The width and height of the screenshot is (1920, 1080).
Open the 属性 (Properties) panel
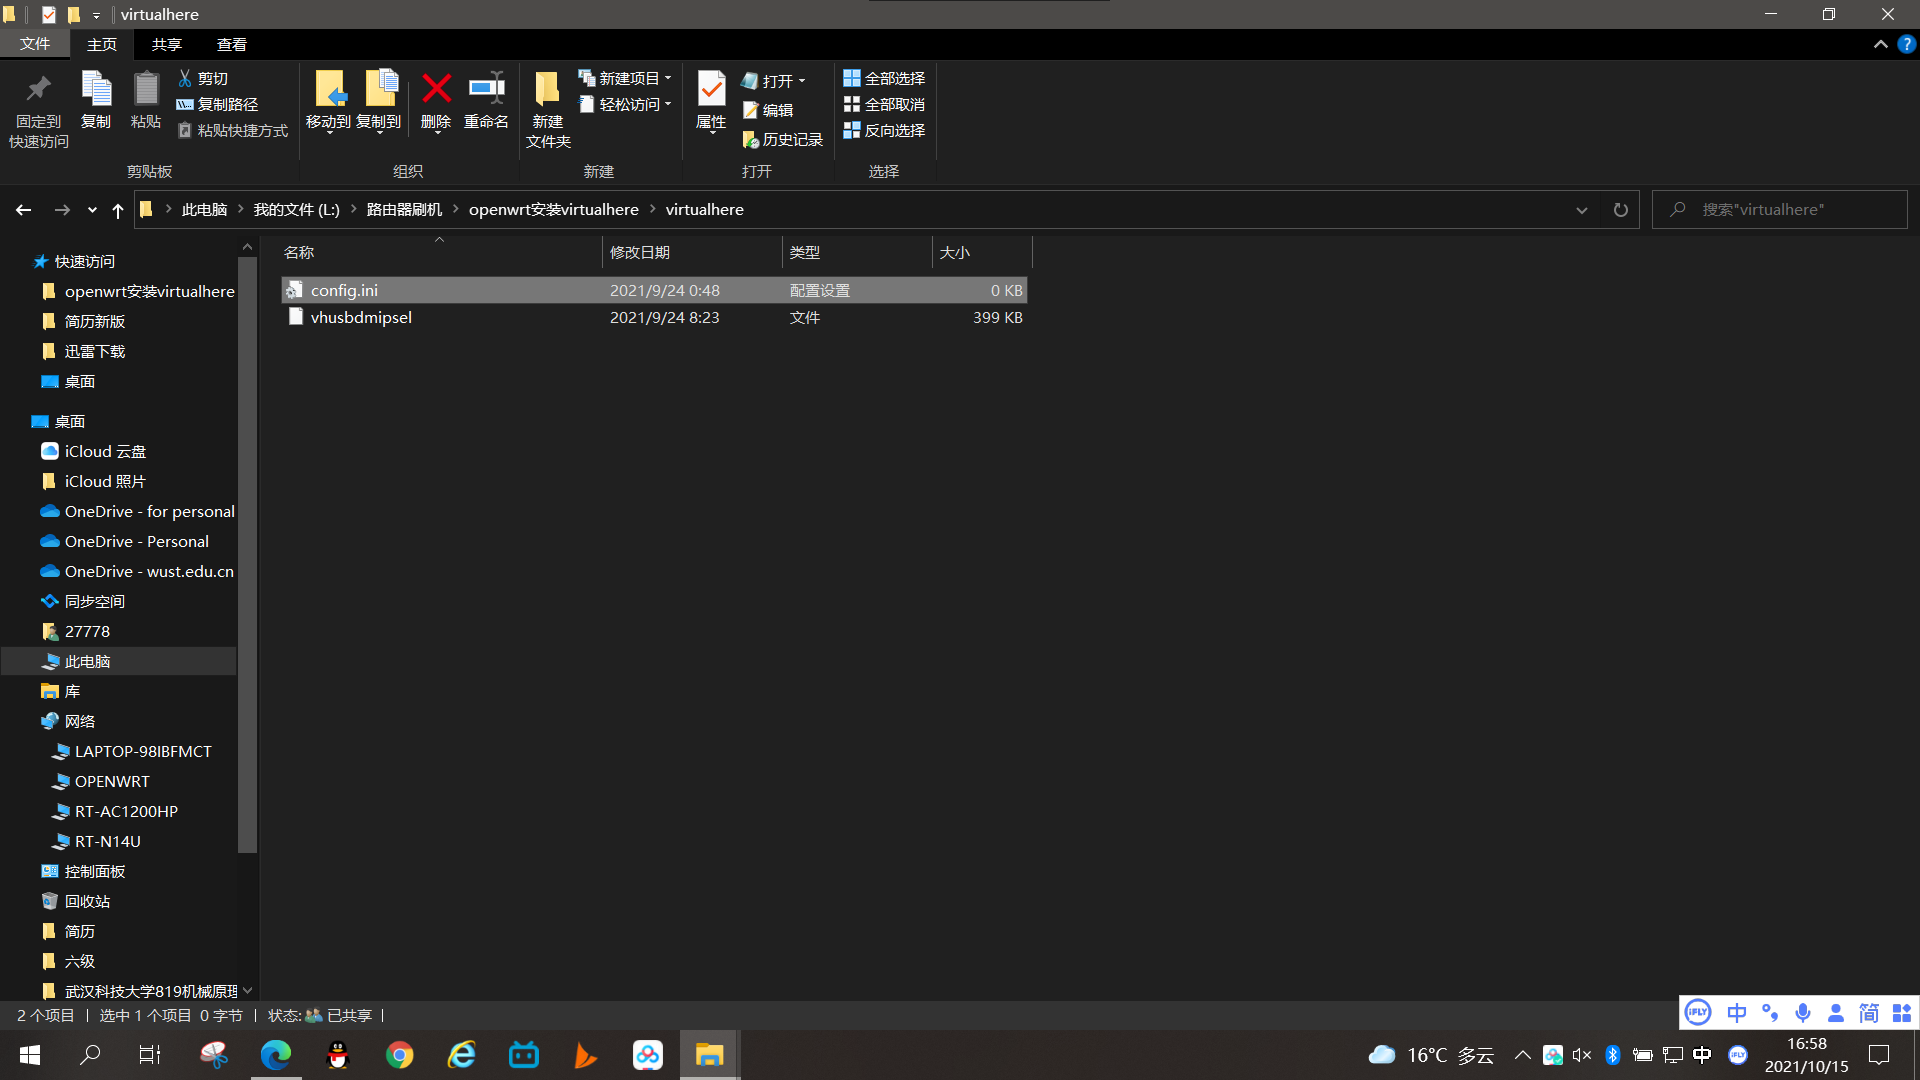point(710,100)
